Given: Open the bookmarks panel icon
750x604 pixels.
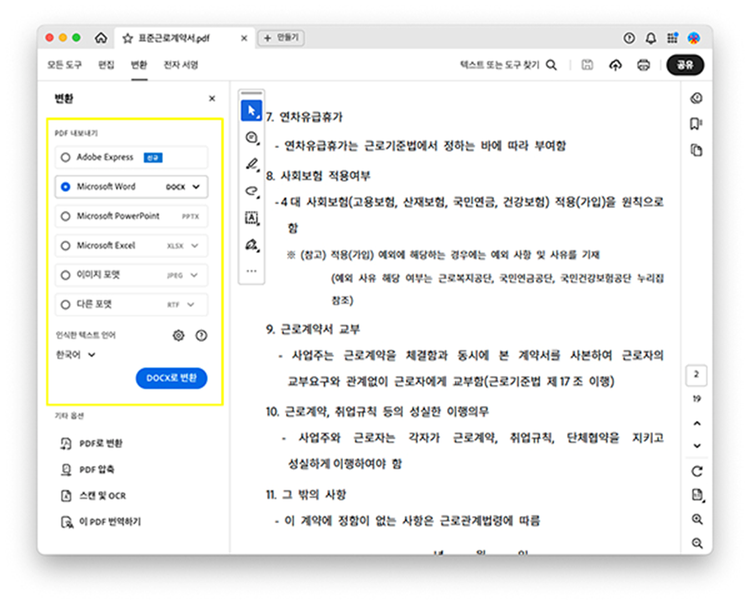Looking at the screenshot, I should (696, 124).
